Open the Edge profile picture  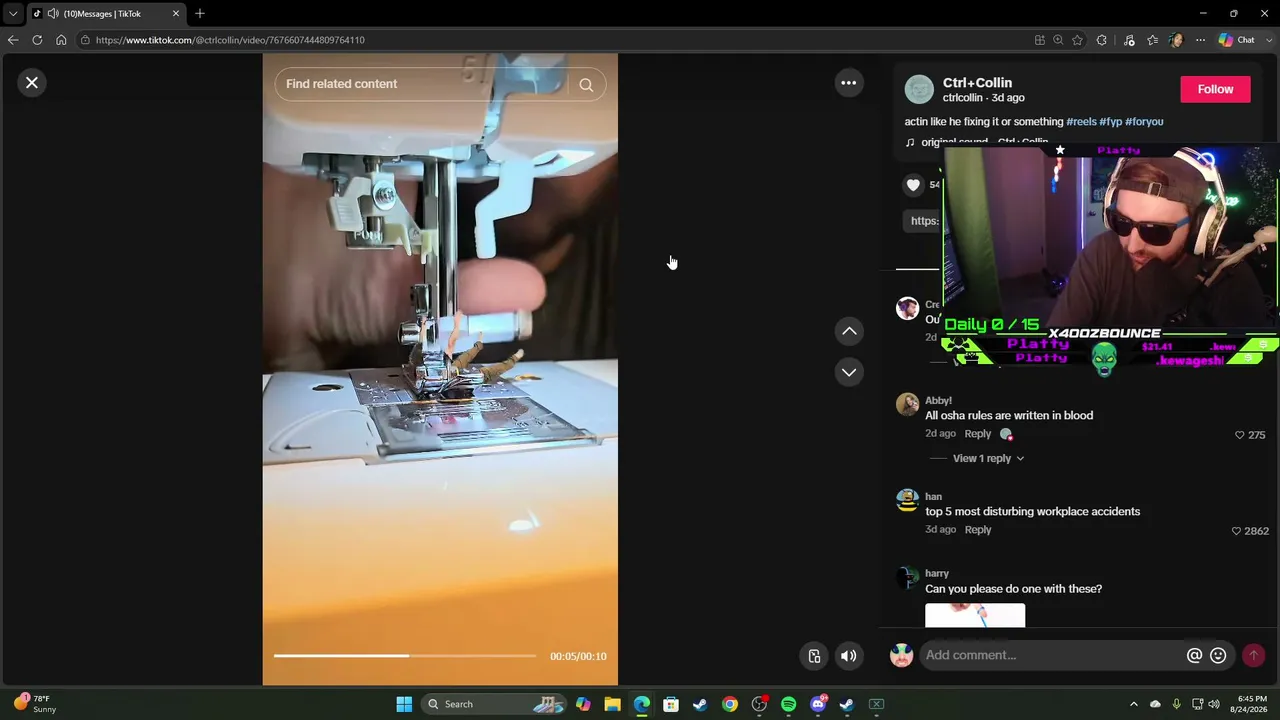tap(1176, 40)
